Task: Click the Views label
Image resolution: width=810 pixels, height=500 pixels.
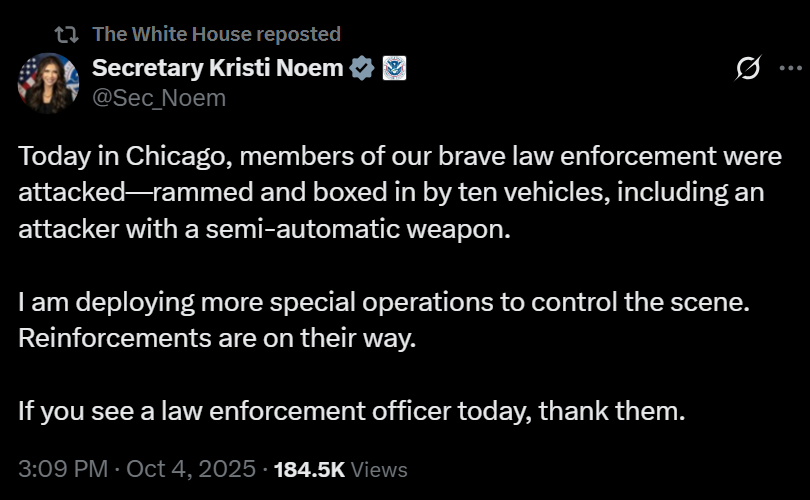Action: (x=380, y=468)
